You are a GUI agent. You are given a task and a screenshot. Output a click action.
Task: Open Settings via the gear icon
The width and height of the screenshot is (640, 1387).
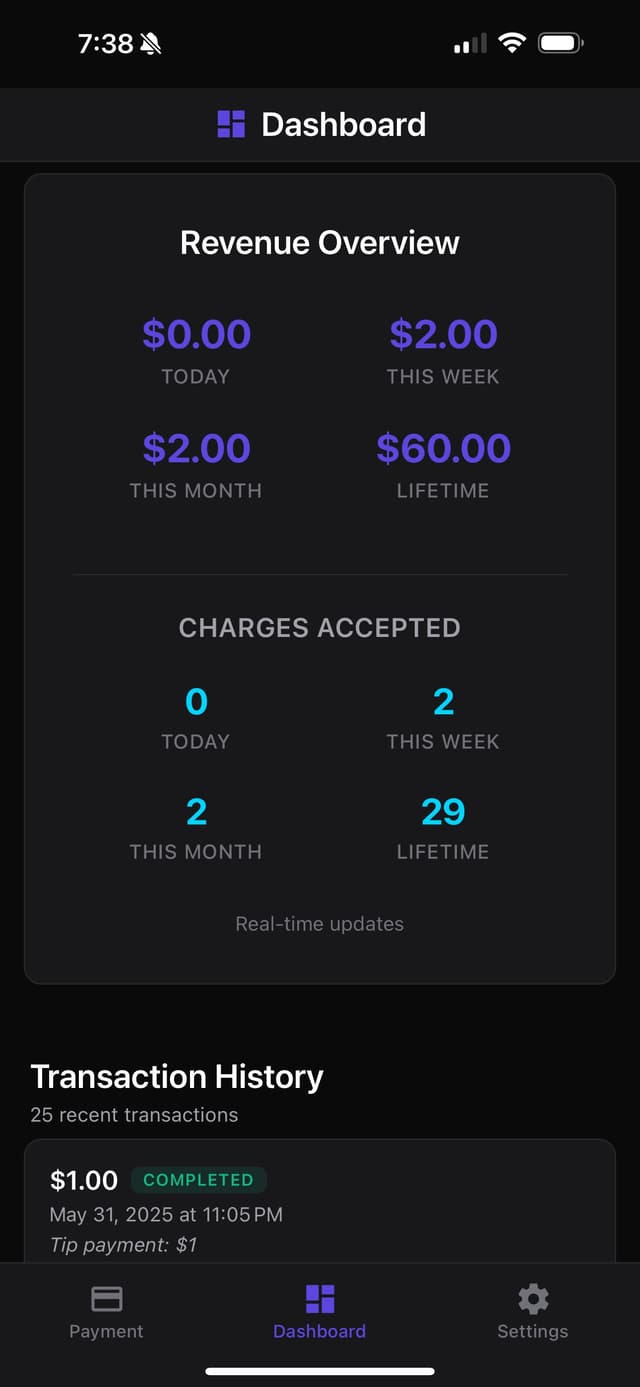pyautogui.click(x=532, y=1297)
